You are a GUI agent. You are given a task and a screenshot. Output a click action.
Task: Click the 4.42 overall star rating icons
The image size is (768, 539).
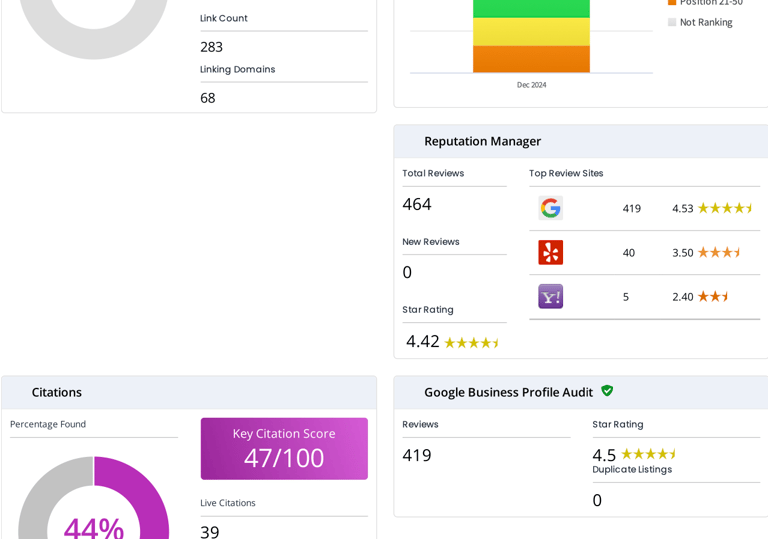point(471,343)
